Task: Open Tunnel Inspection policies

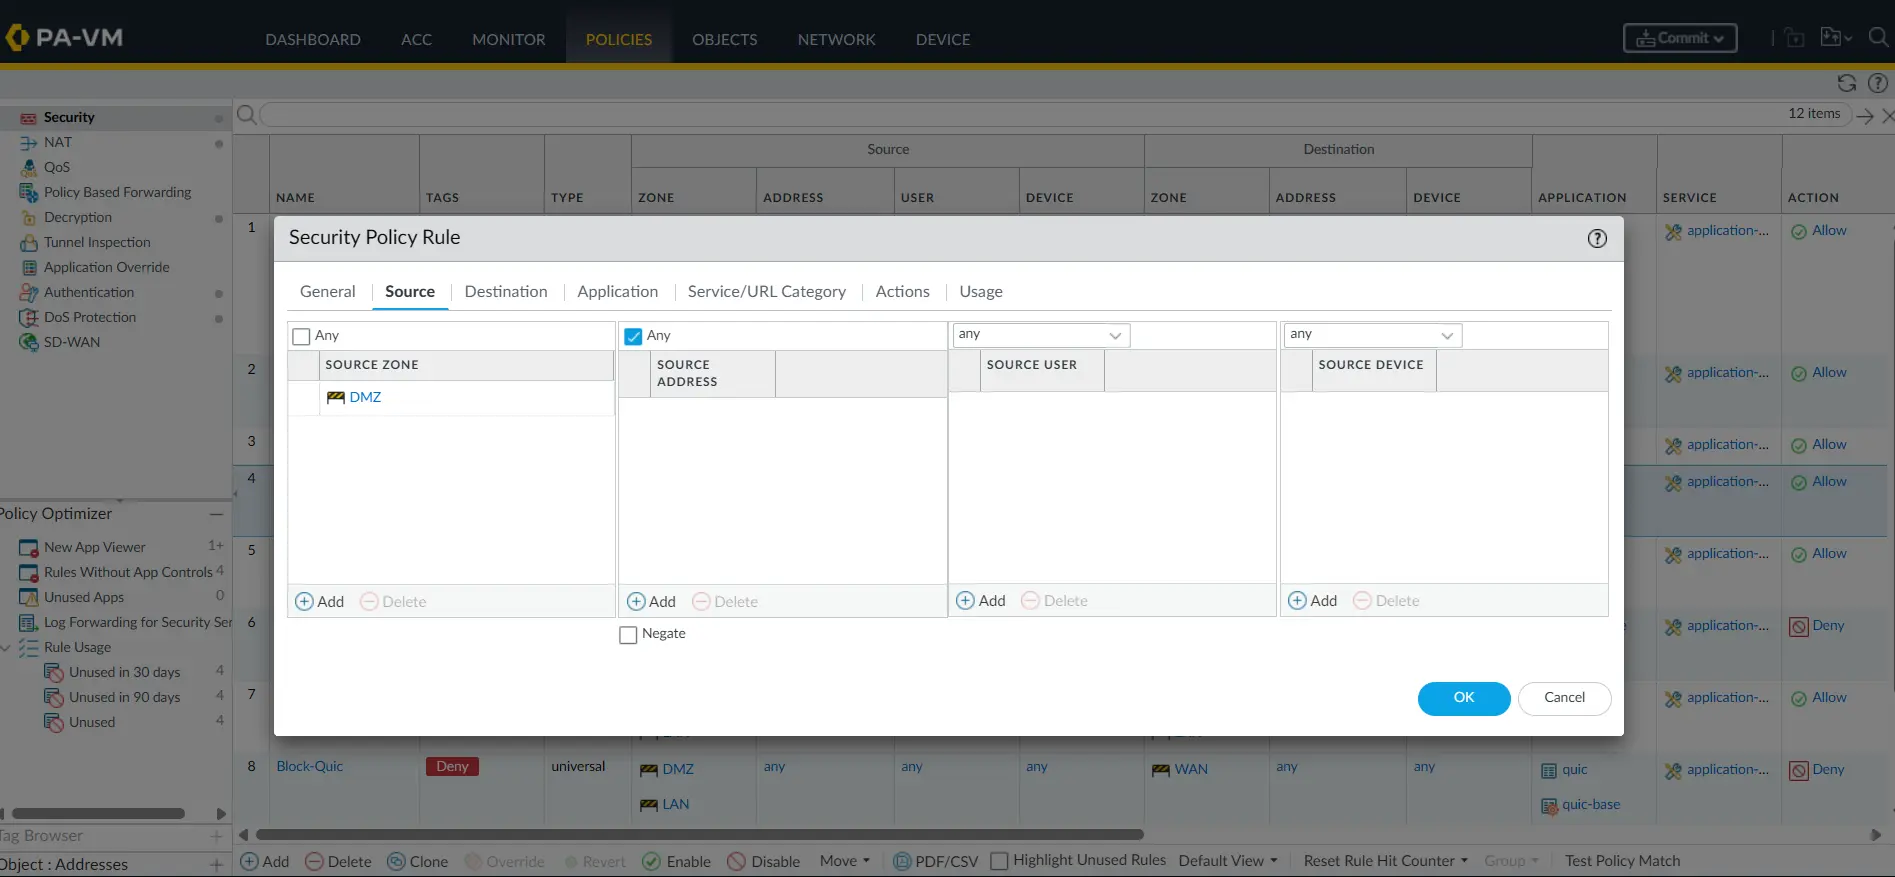Action: (x=97, y=242)
